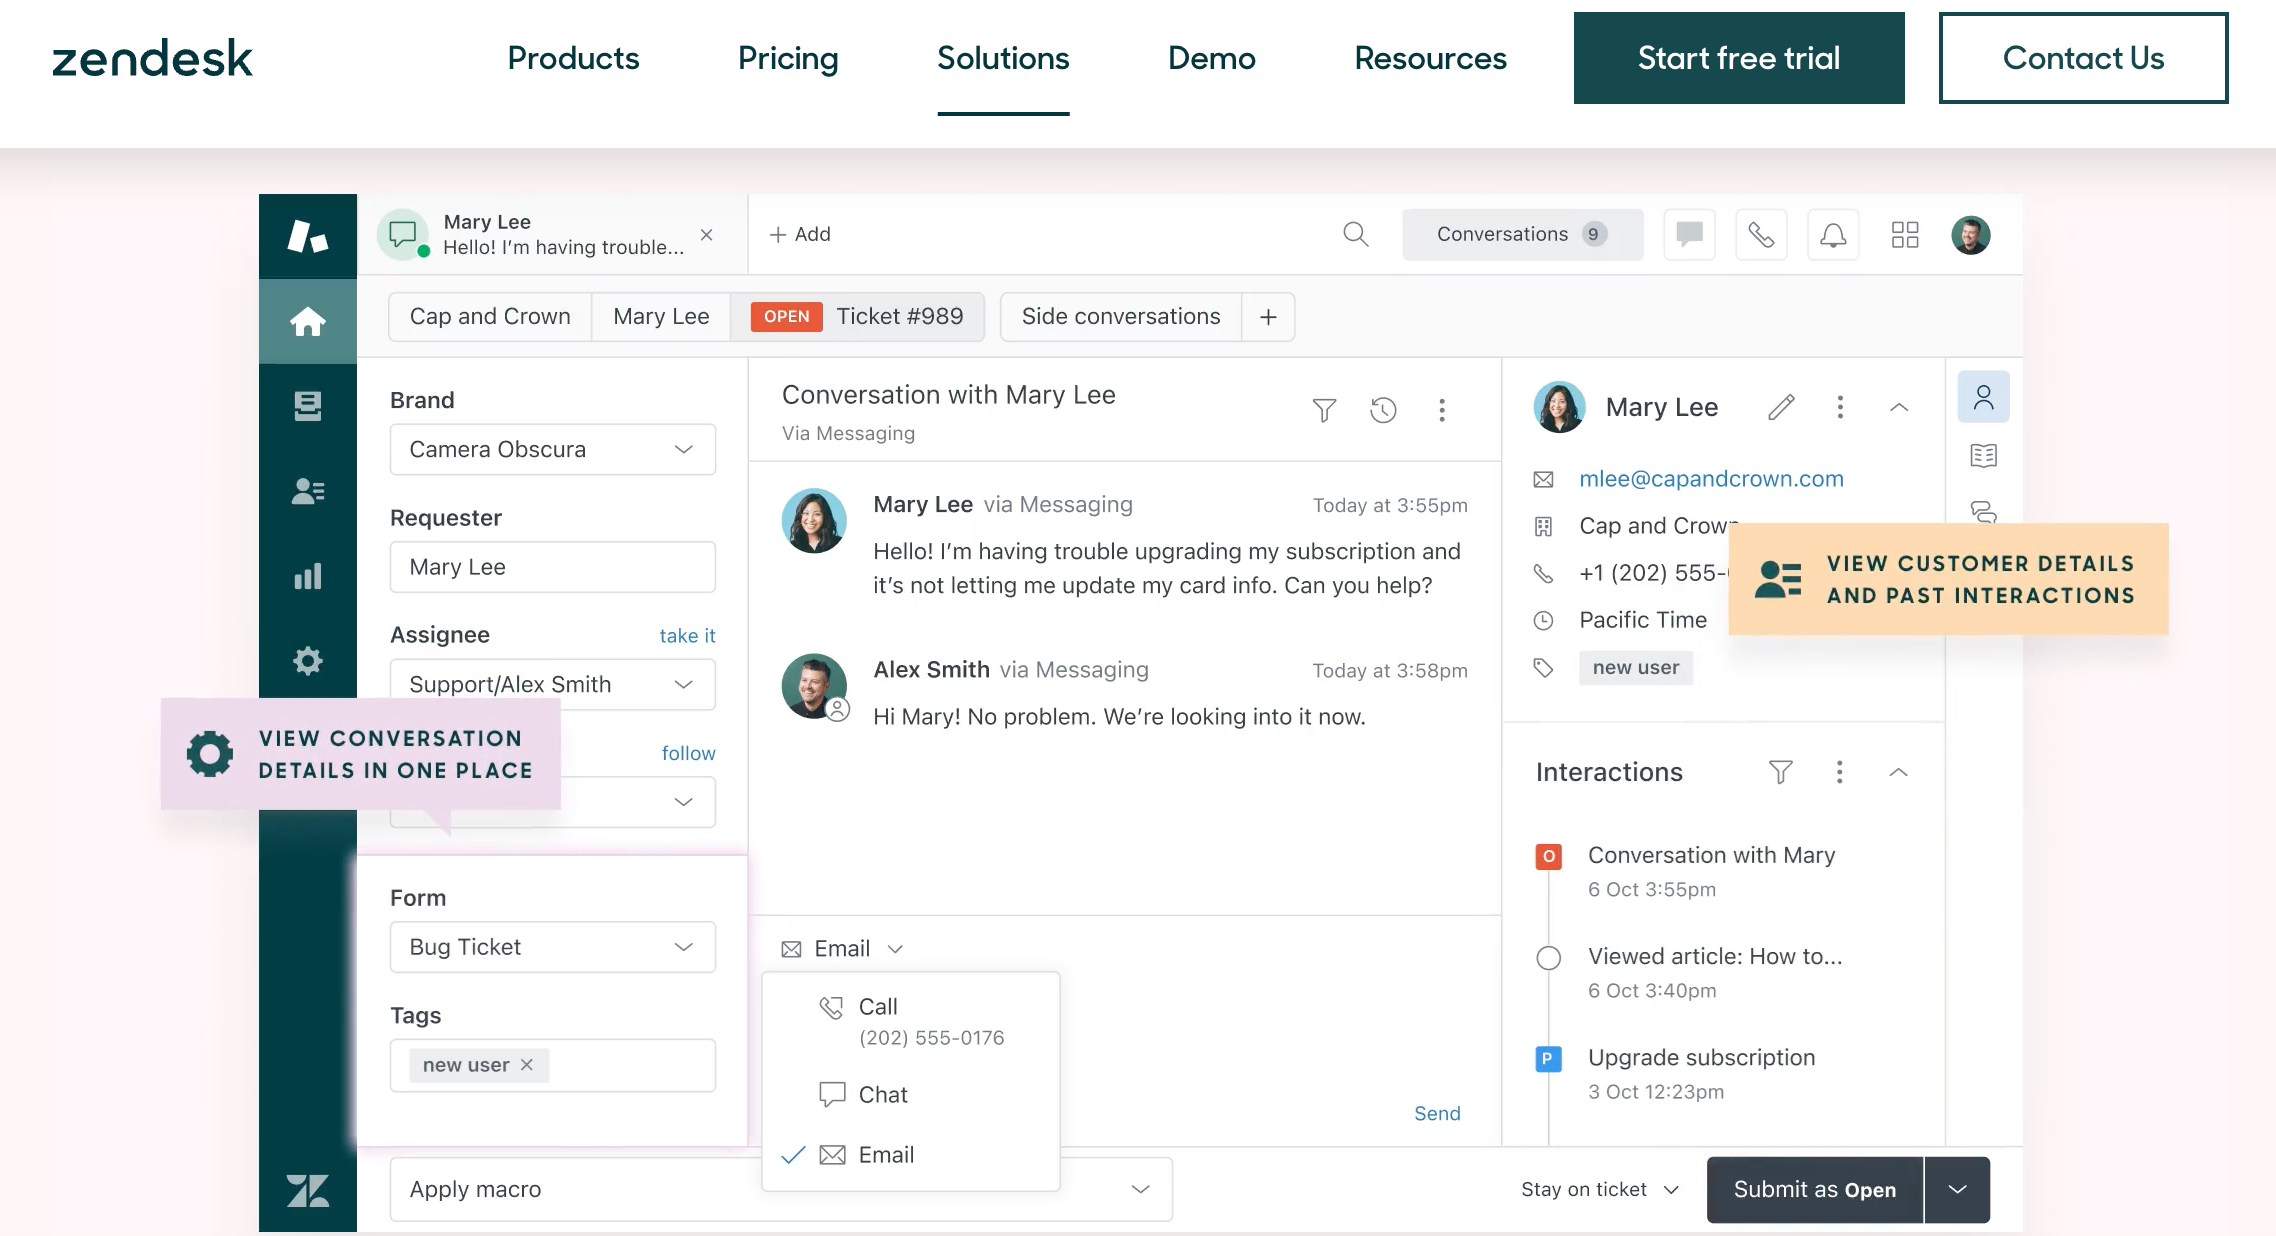The width and height of the screenshot is (2276, 1236).
Task: Click the grid/apps icon in top bar
Action: (1903, 233)
